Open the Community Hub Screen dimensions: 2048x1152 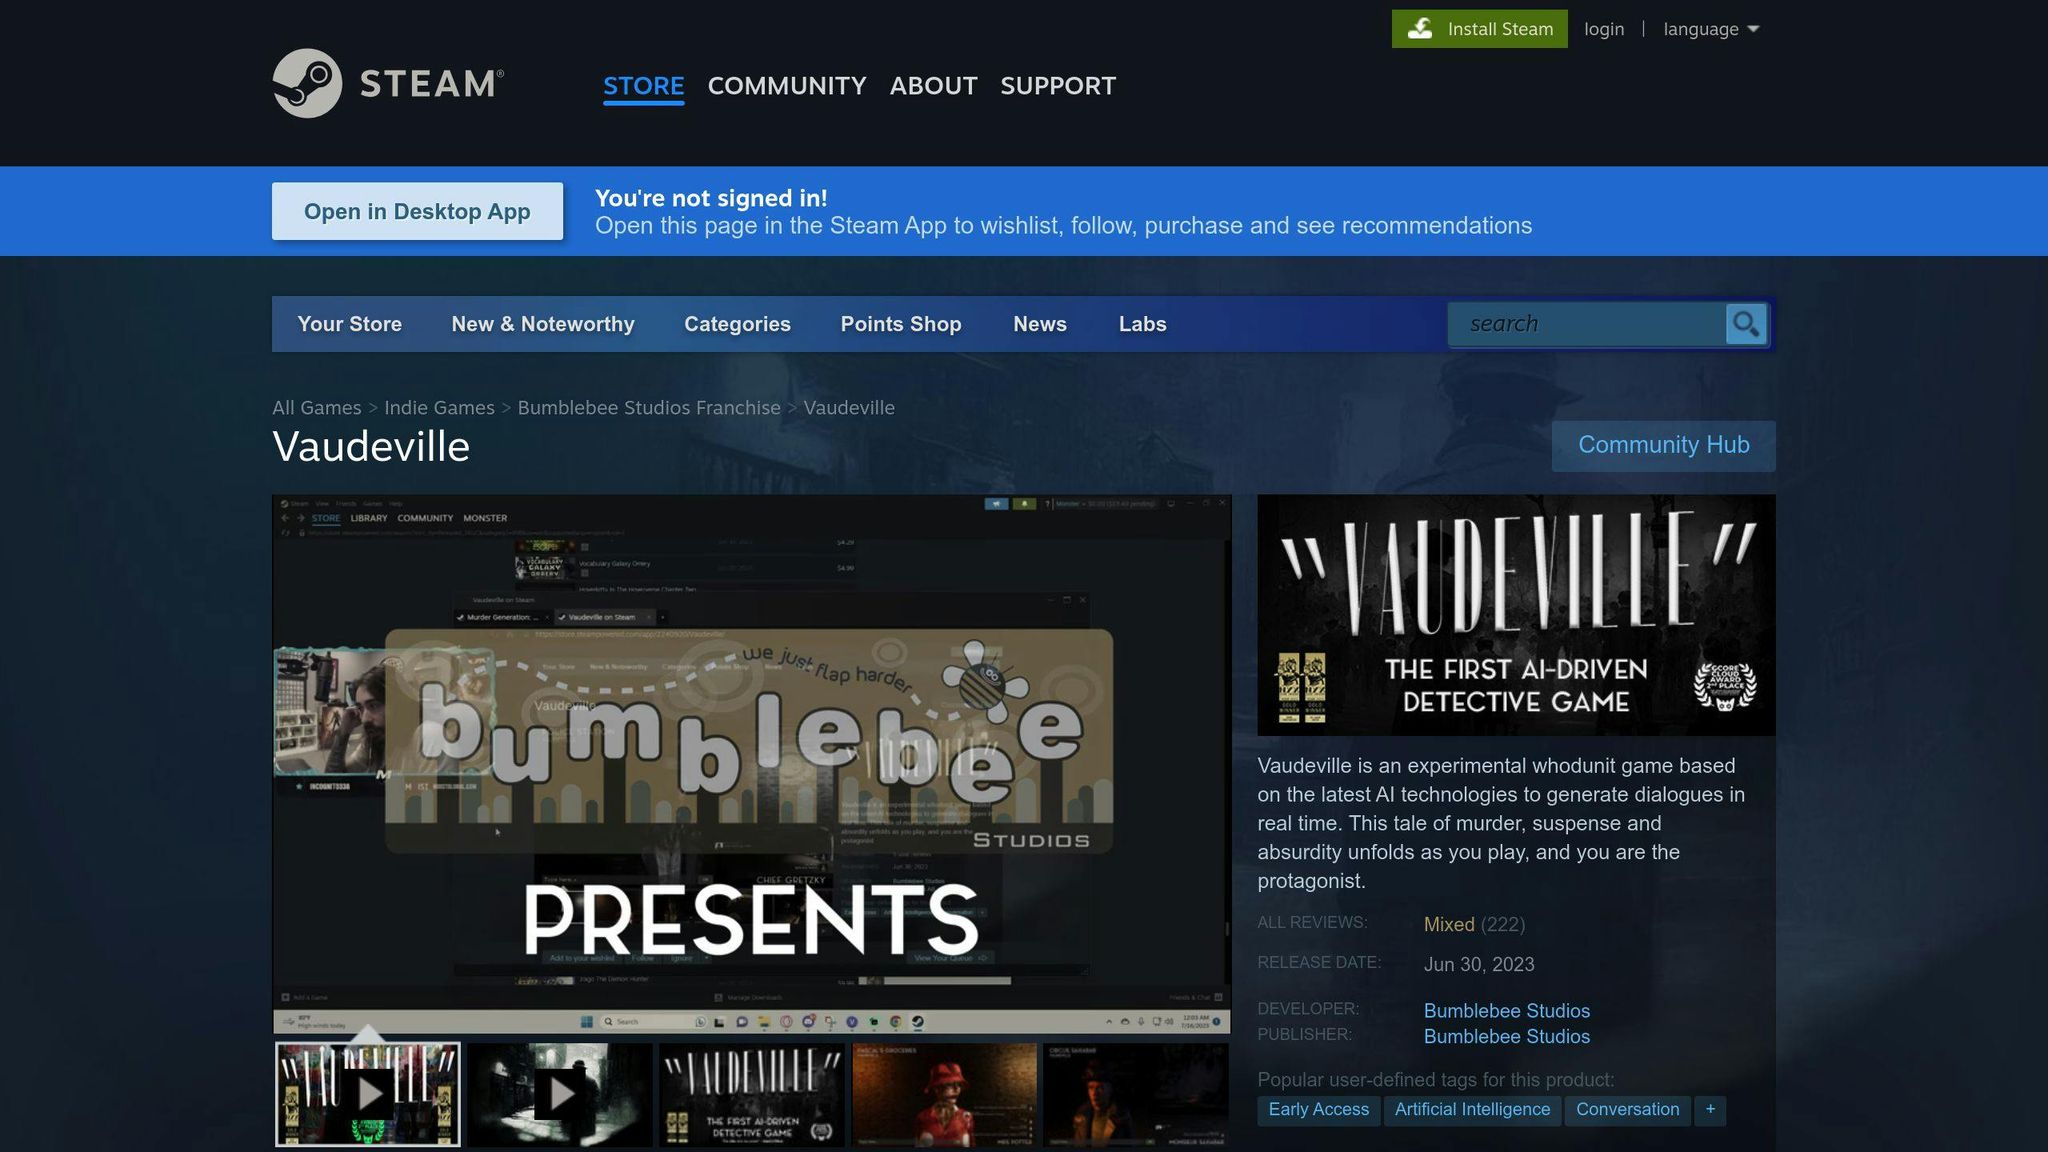tap(1664, 445)
